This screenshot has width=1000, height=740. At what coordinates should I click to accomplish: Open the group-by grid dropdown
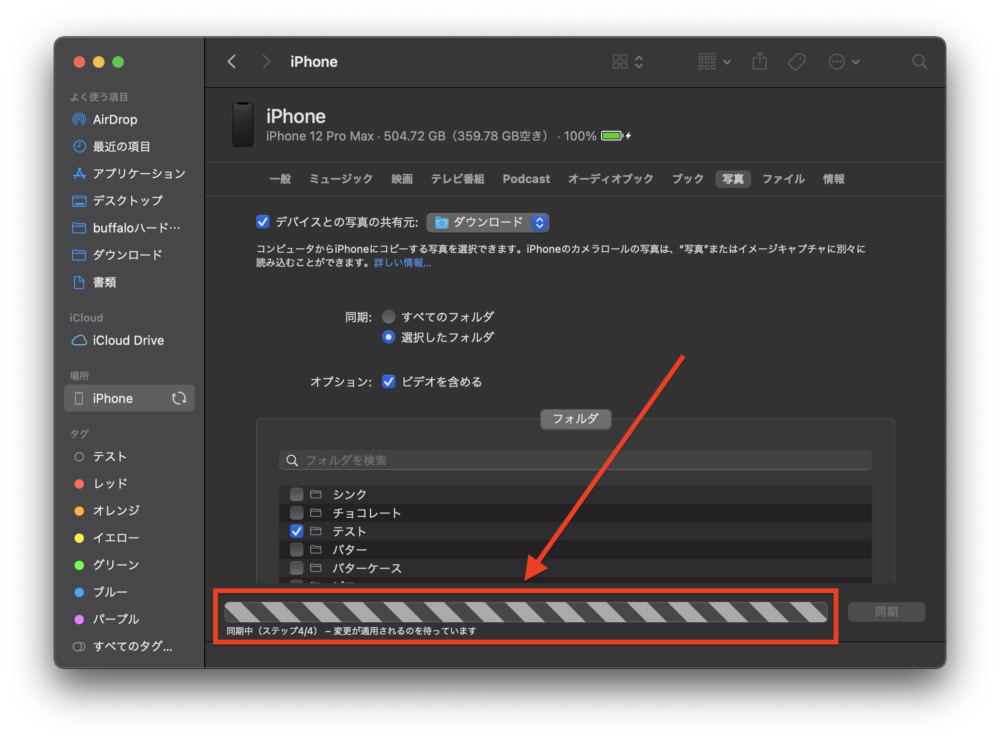coord(714,62)
